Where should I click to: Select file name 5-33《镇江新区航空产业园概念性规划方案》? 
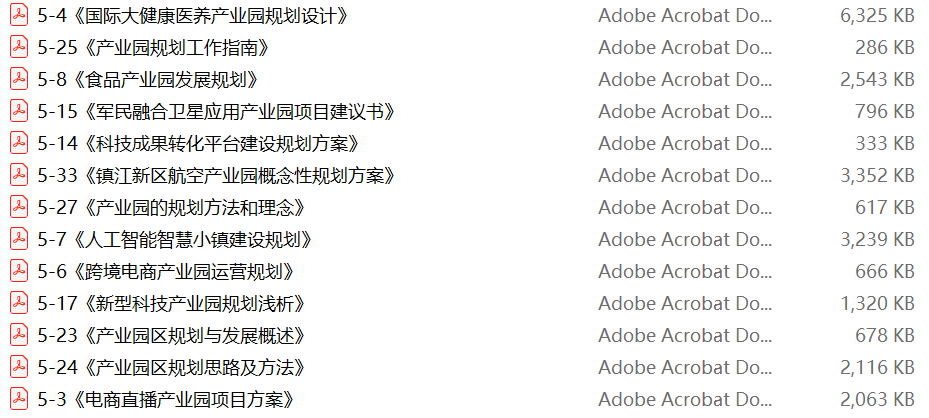click(216, 175)
